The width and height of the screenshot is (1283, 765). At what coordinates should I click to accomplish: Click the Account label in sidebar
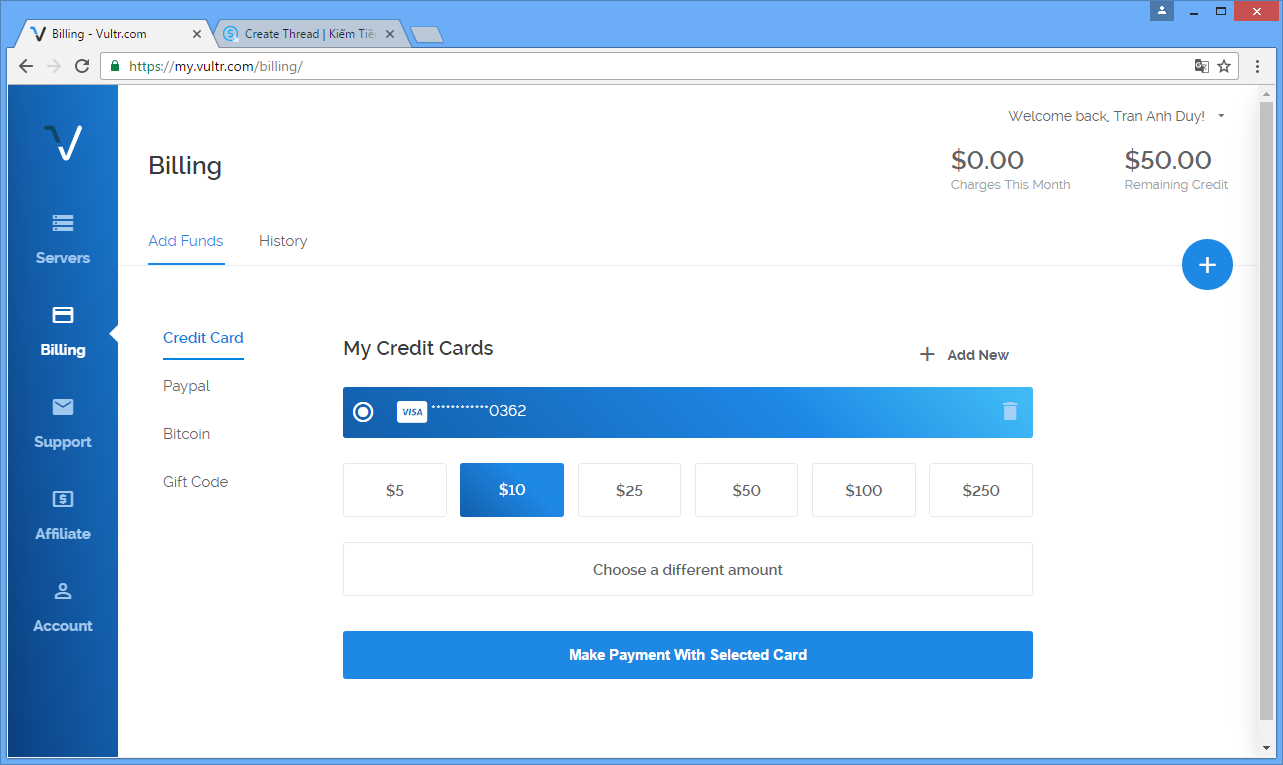point(63,626)
